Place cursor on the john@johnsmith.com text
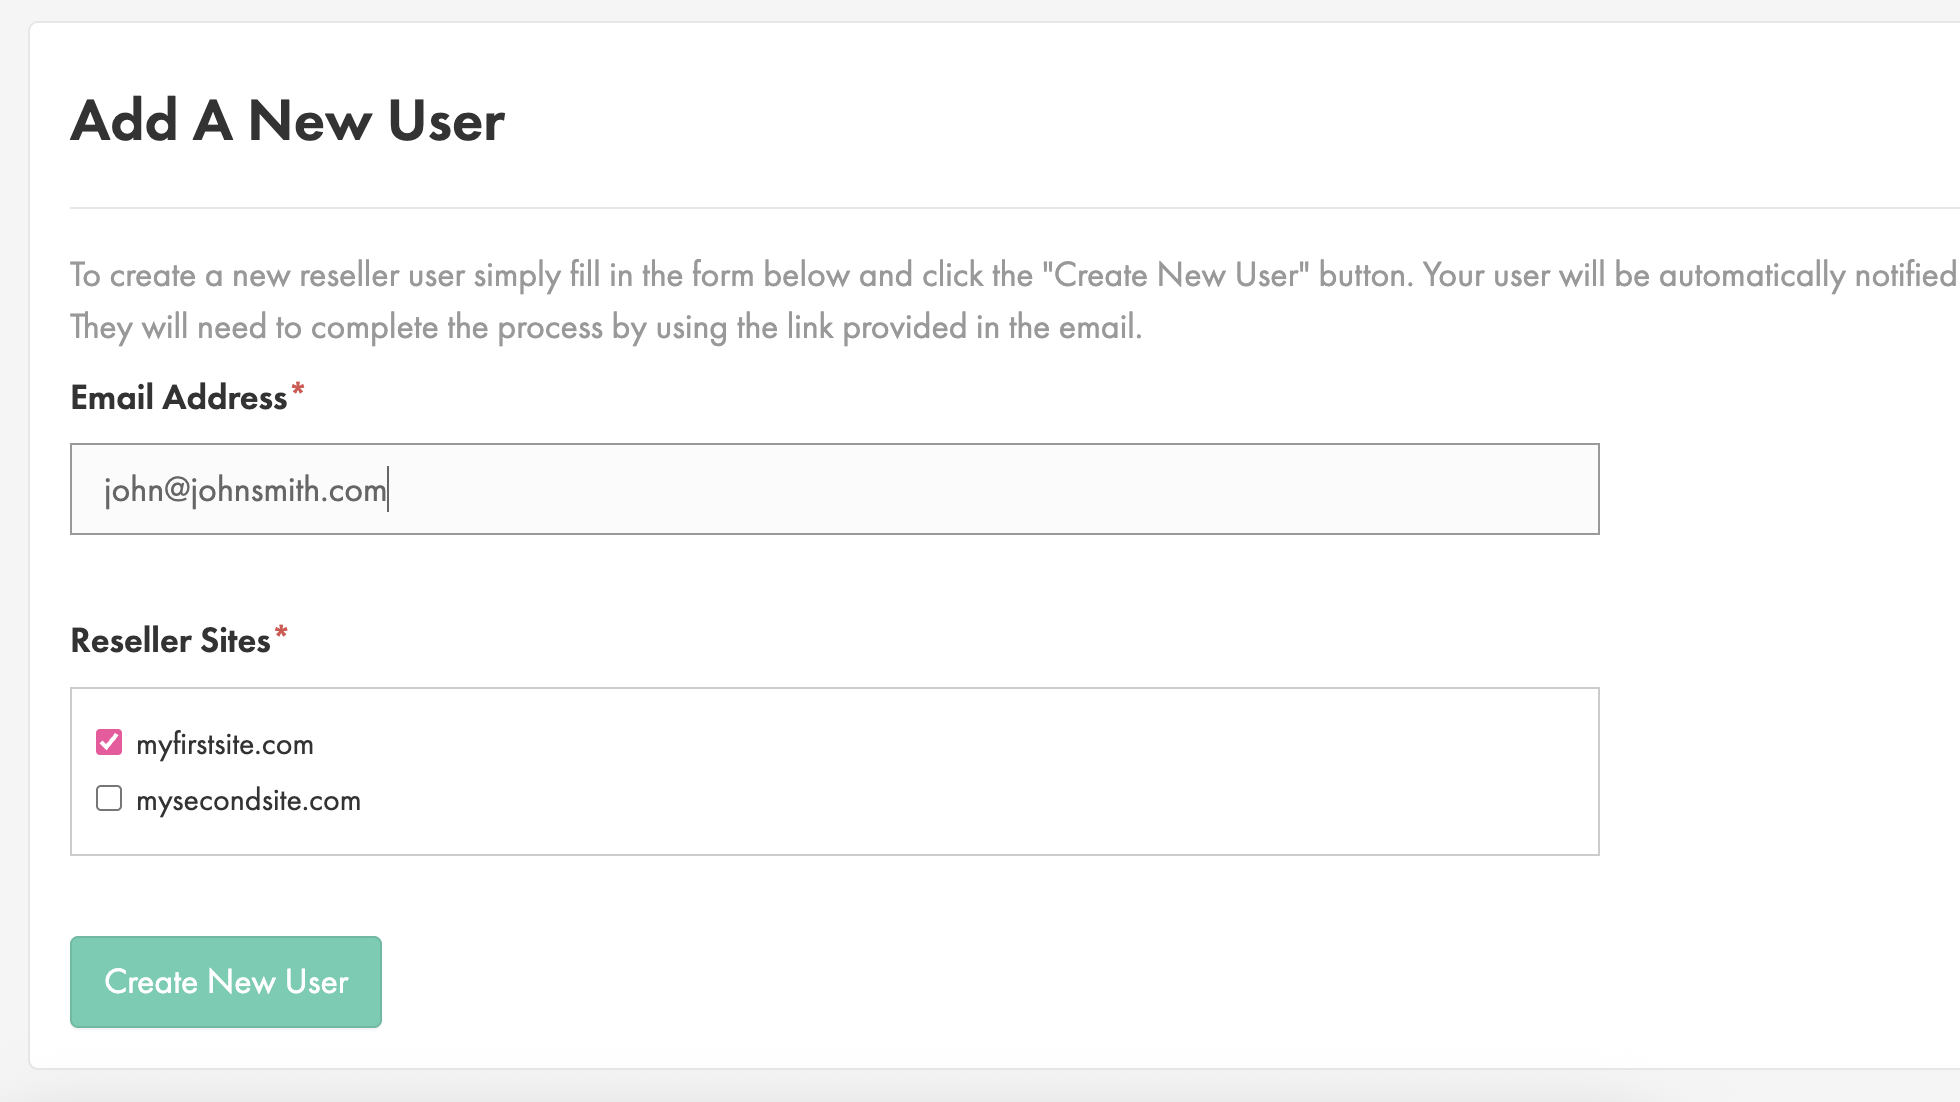Screen dimensions: 1960x1102 pos(245,490)
